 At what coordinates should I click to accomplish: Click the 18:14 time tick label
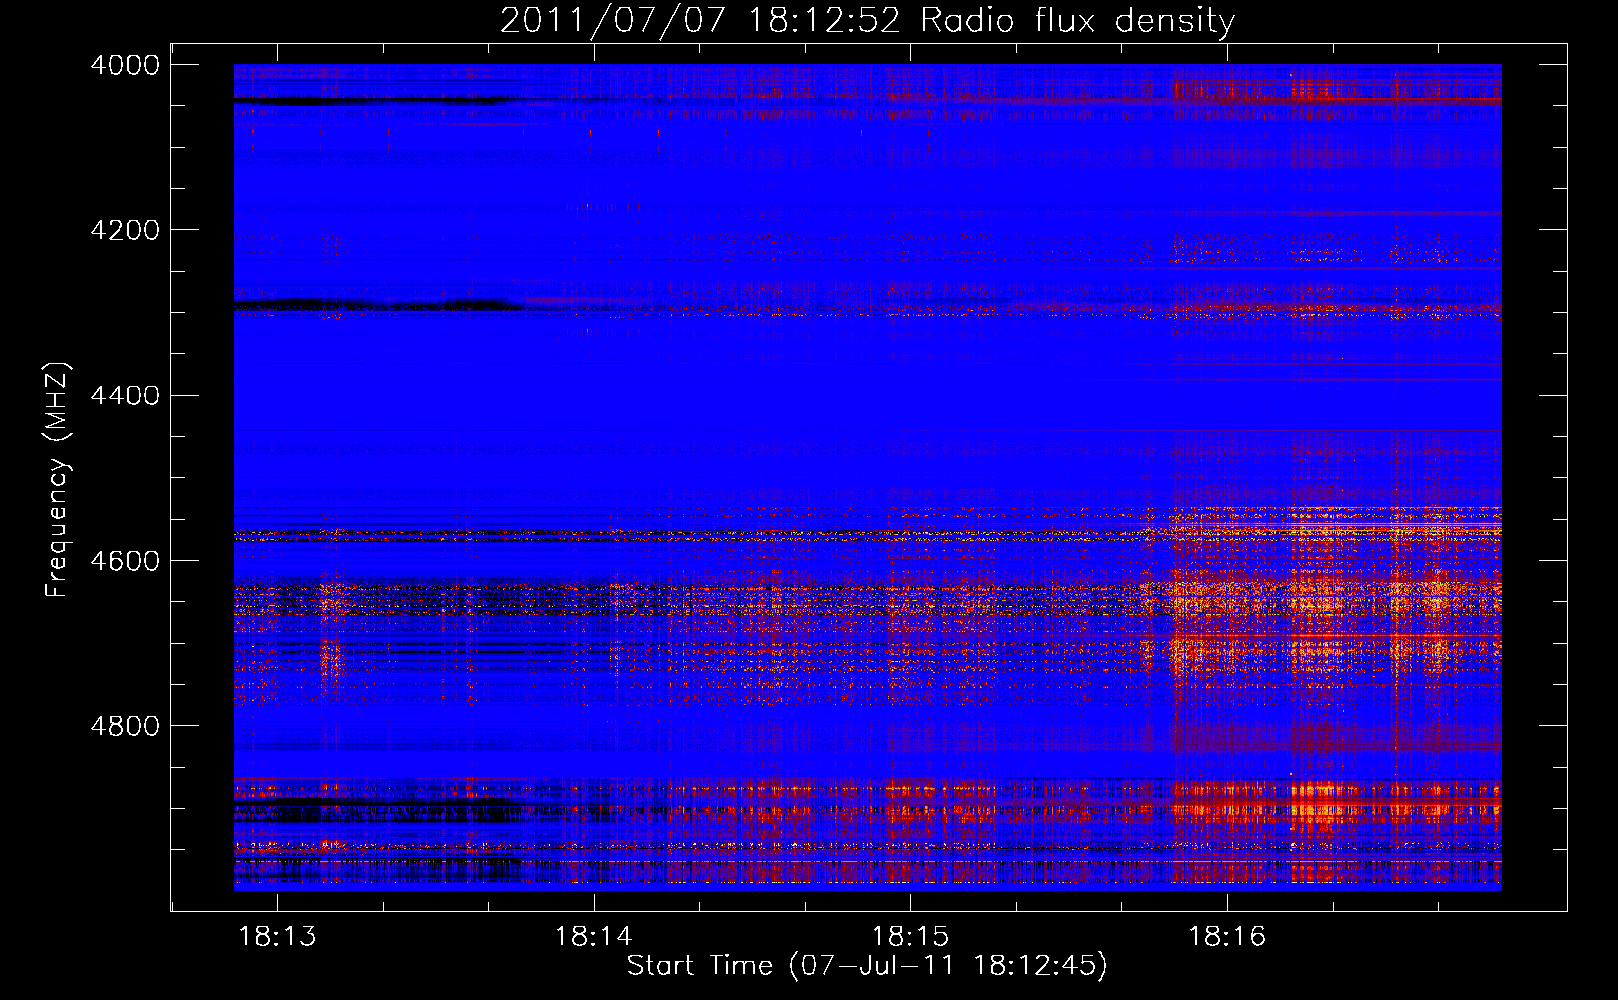[594, 936]
